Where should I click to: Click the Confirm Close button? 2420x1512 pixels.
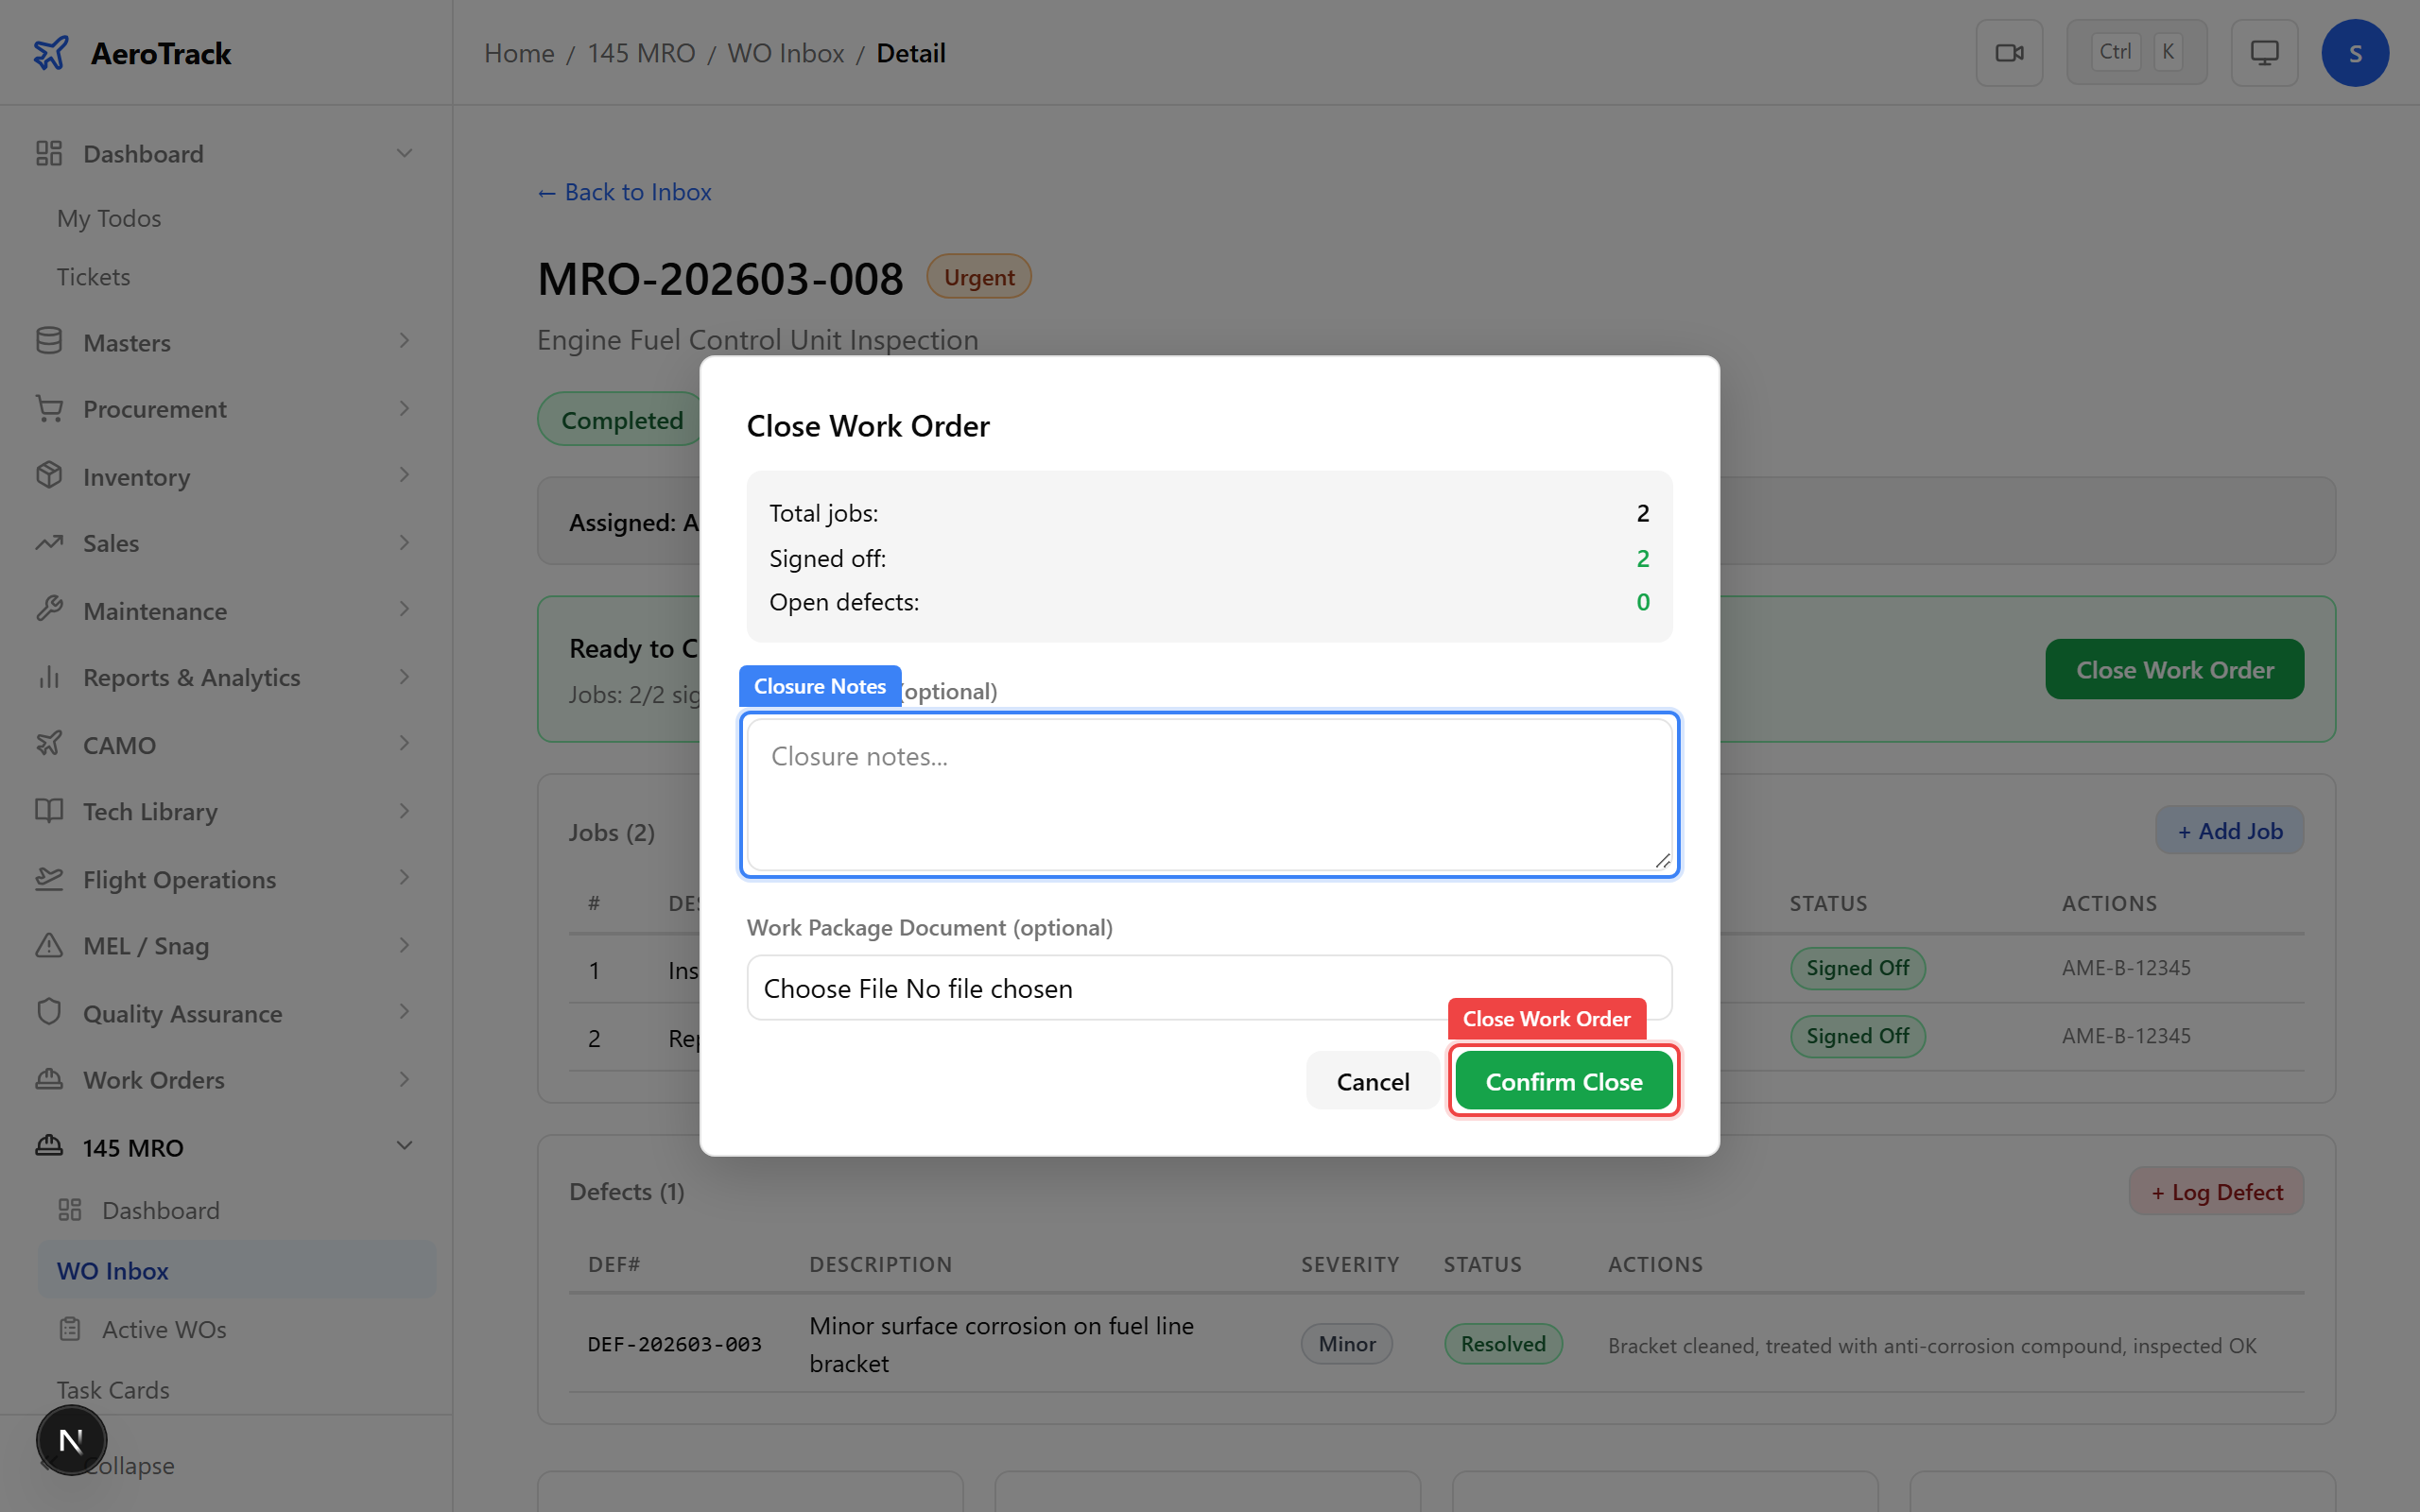(1563, 1080)
